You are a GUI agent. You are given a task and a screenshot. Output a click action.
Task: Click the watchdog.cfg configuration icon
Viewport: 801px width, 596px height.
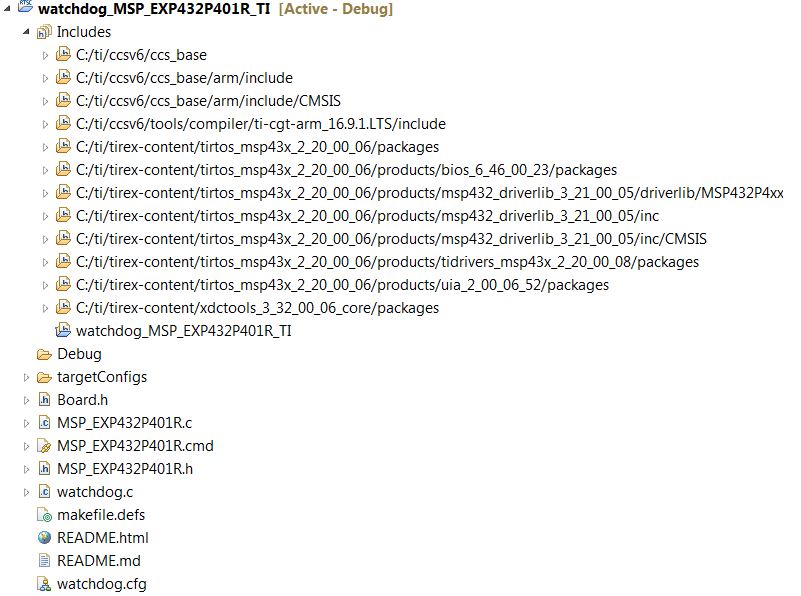pos(44,584)
